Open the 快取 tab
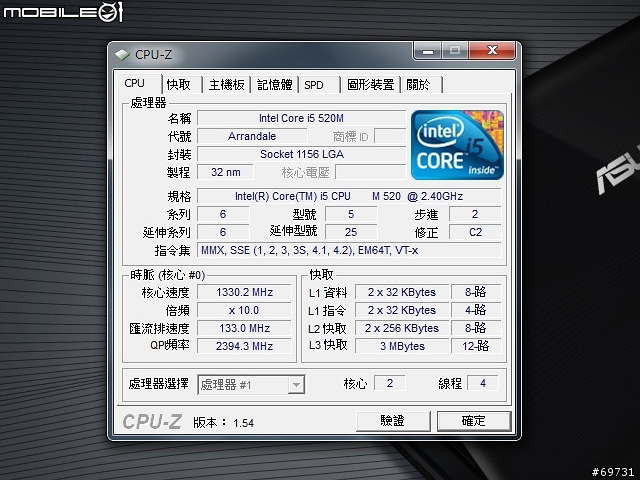The width and height of the screenshot is (640, 480). pos(179,84)
